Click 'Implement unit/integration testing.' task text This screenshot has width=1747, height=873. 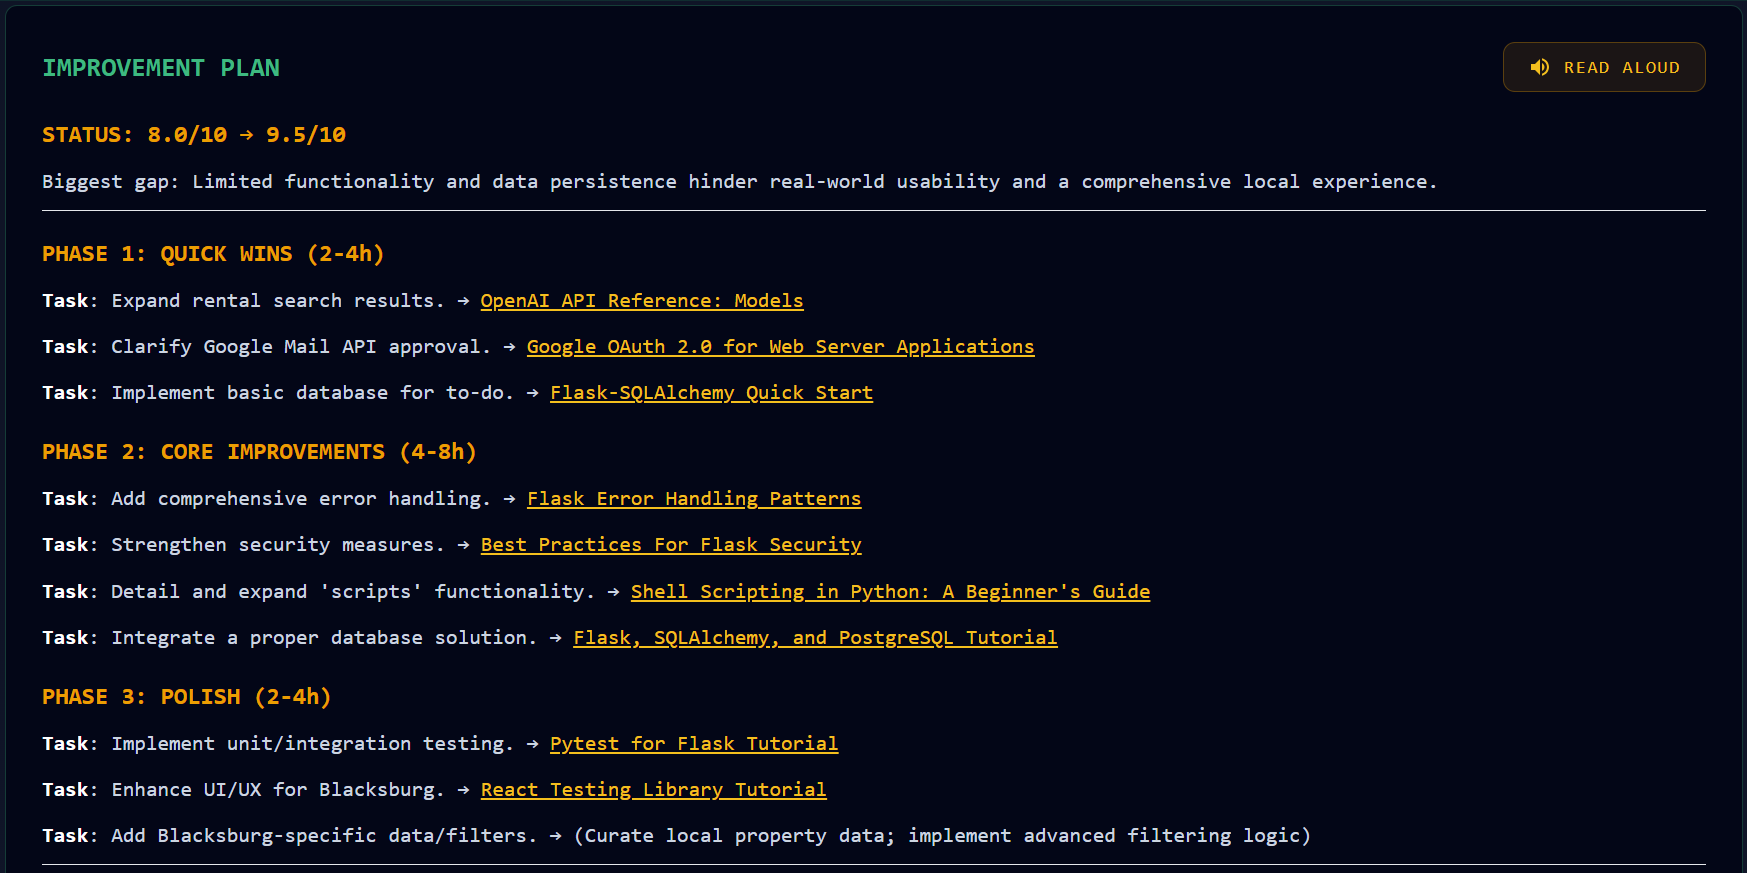(x=313, y=744)
